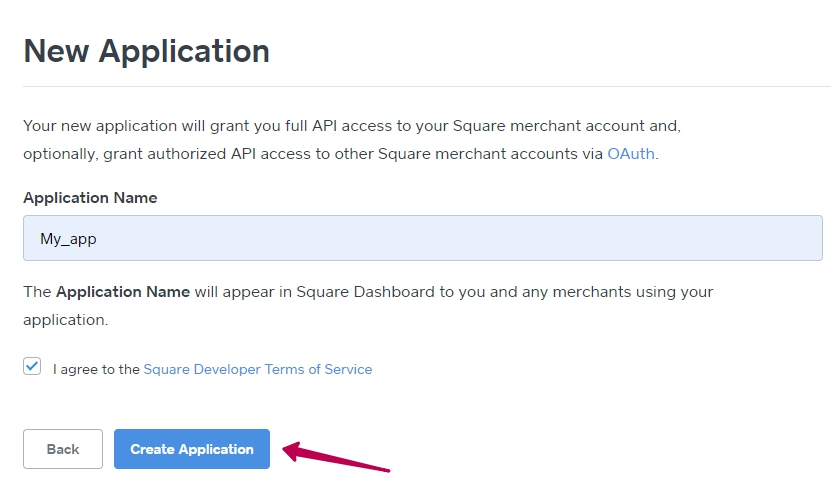Click the horizontal divider below the heading

pos(426,86)
